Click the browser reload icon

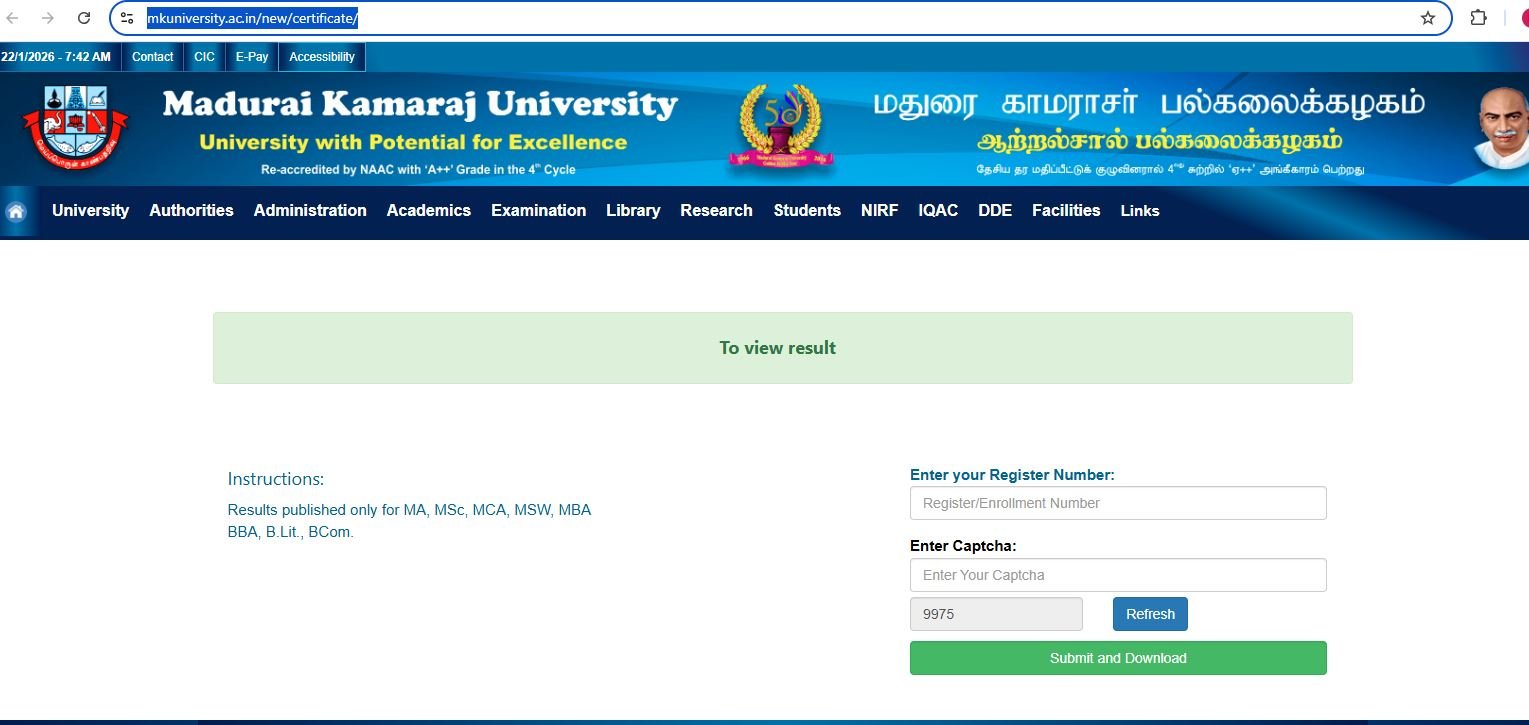(x=85, y=18)
